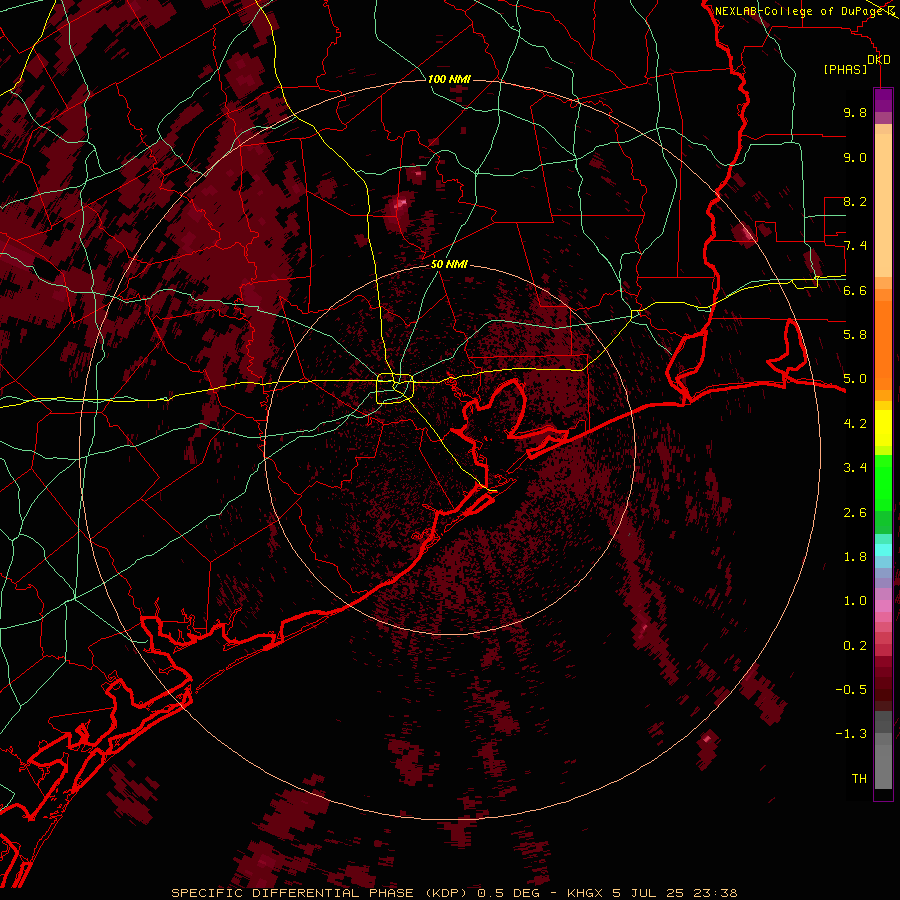Click the 6.6 value on the scale

point(855,290)
